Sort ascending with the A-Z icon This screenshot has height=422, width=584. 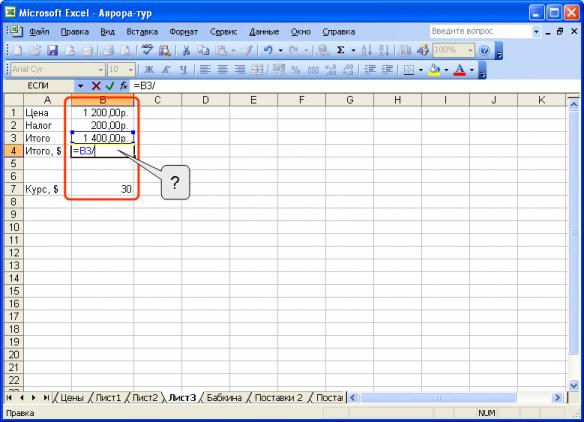(367, 50)
